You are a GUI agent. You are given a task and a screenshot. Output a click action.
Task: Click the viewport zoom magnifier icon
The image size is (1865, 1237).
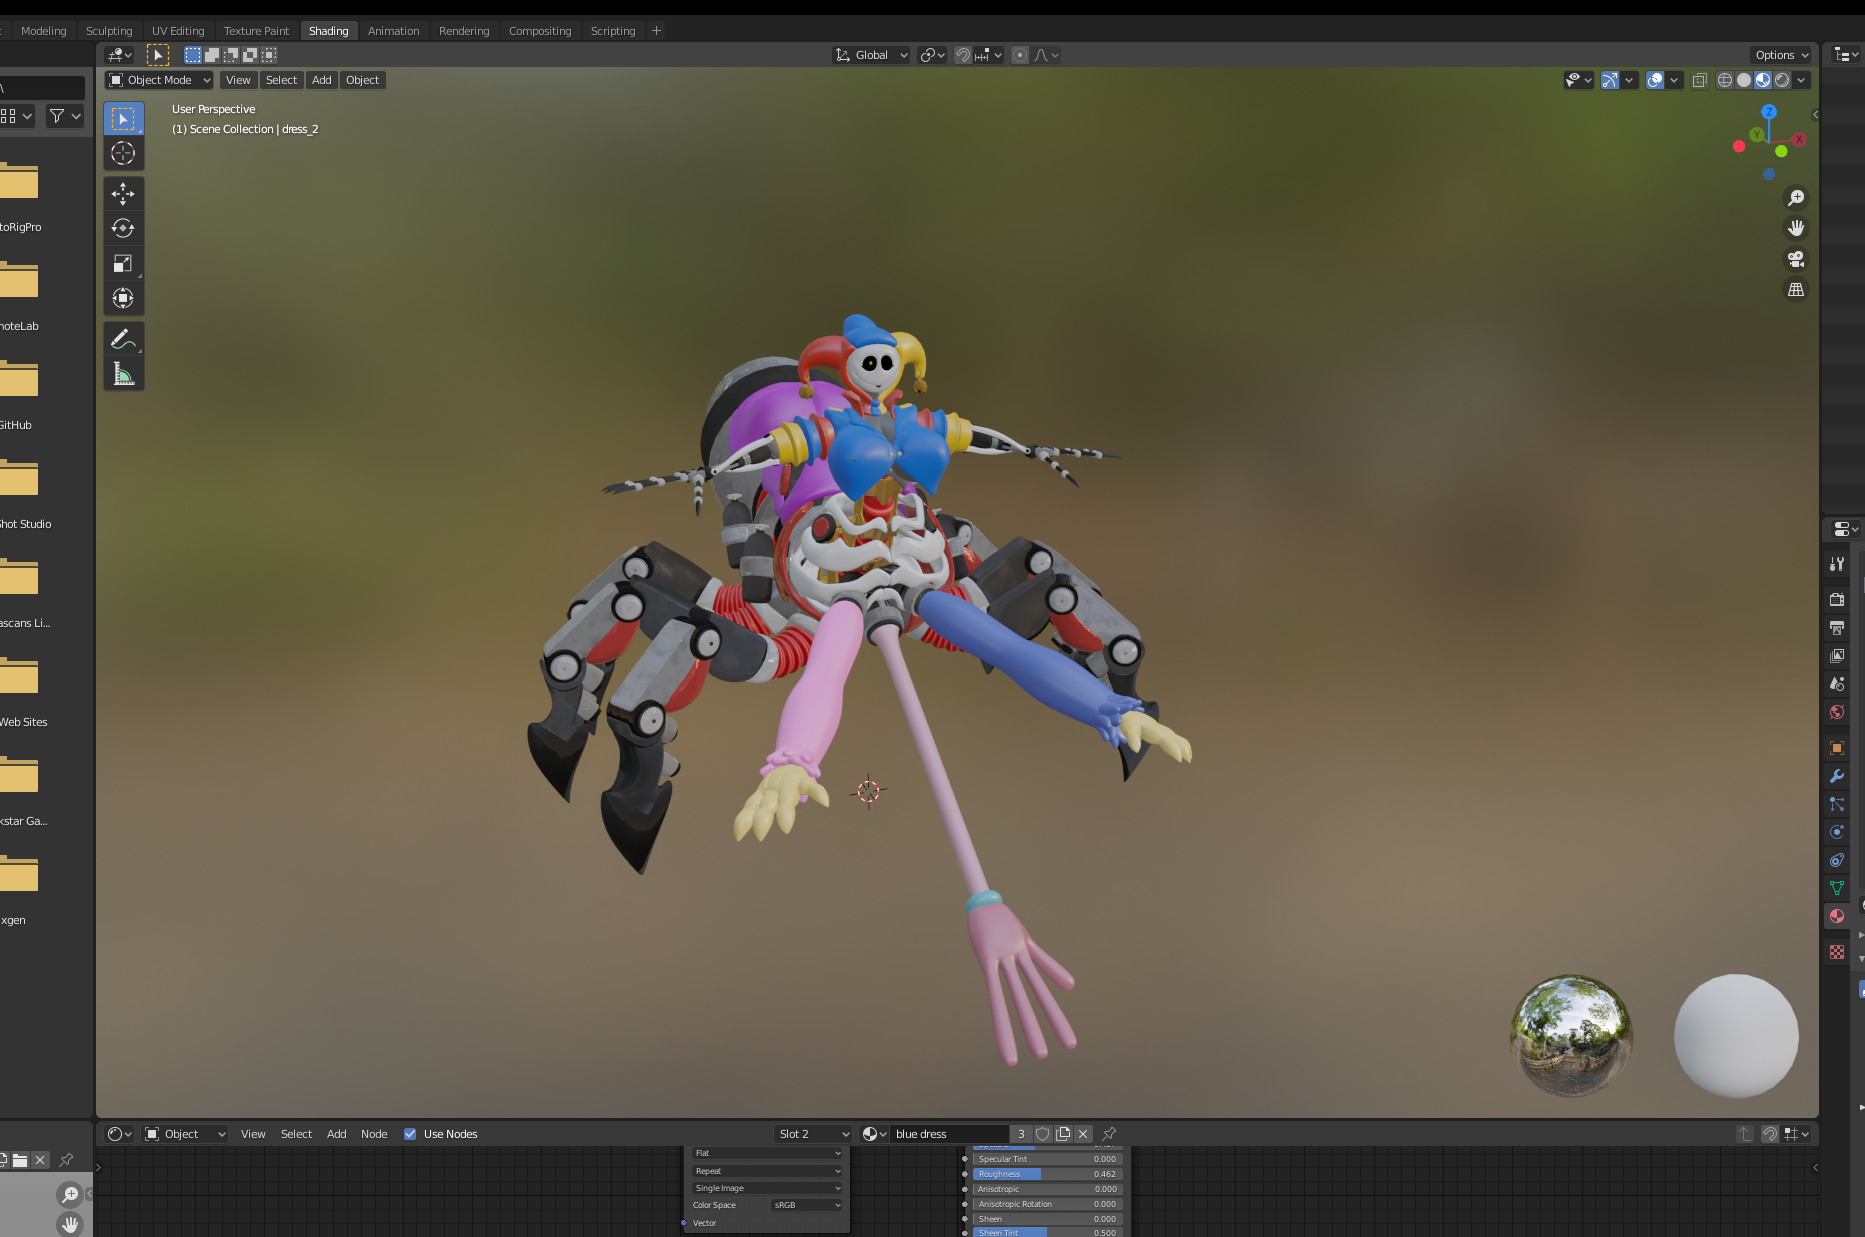click(1796, 198)
